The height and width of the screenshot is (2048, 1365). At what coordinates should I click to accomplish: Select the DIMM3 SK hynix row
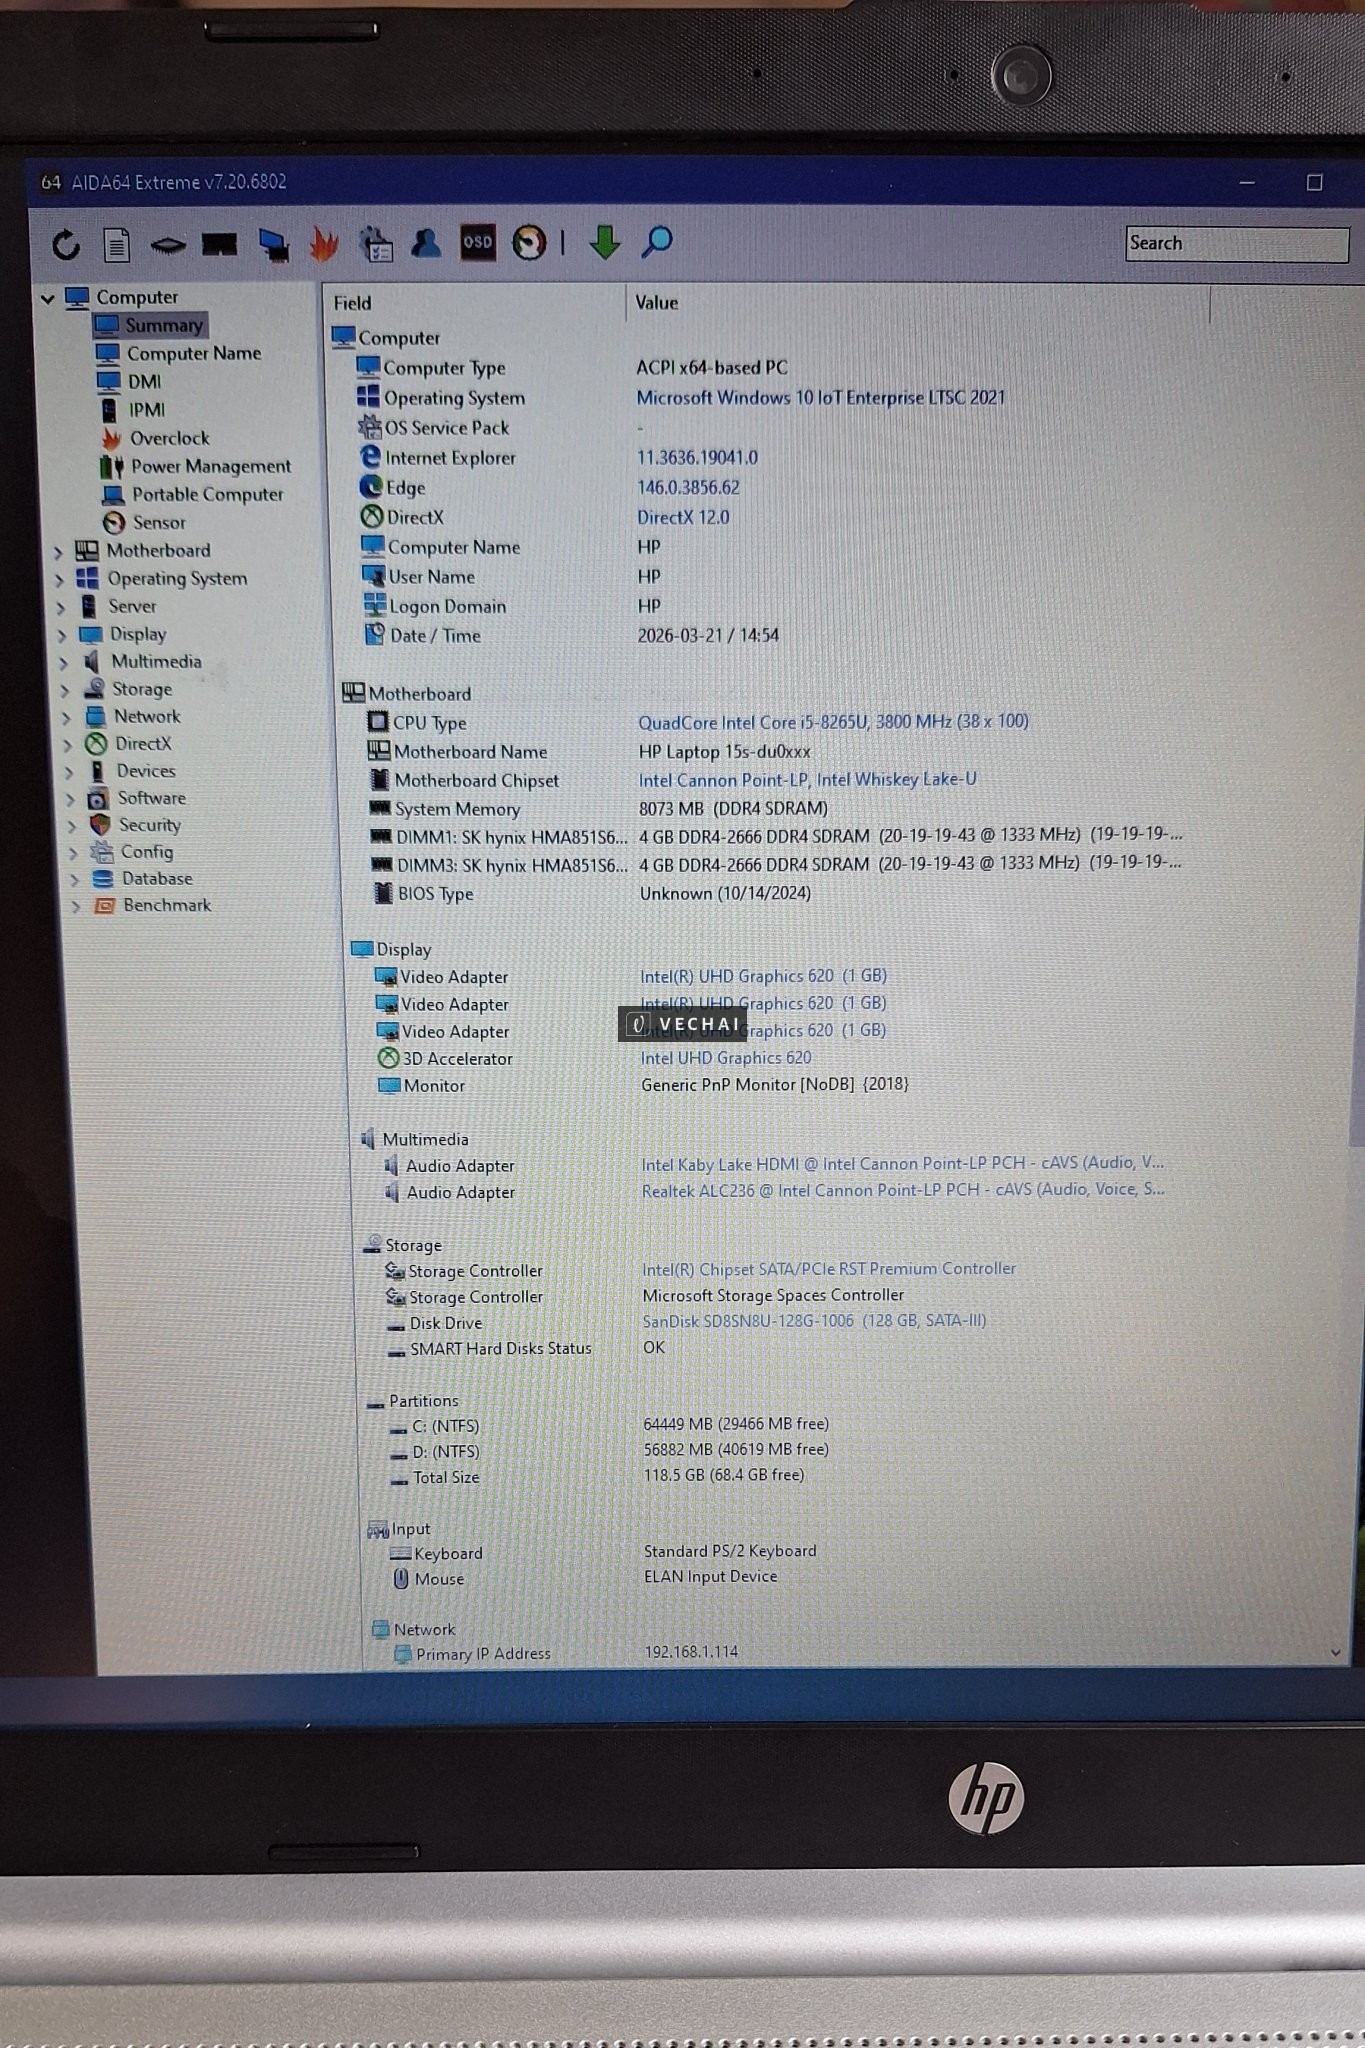(776, 864)
